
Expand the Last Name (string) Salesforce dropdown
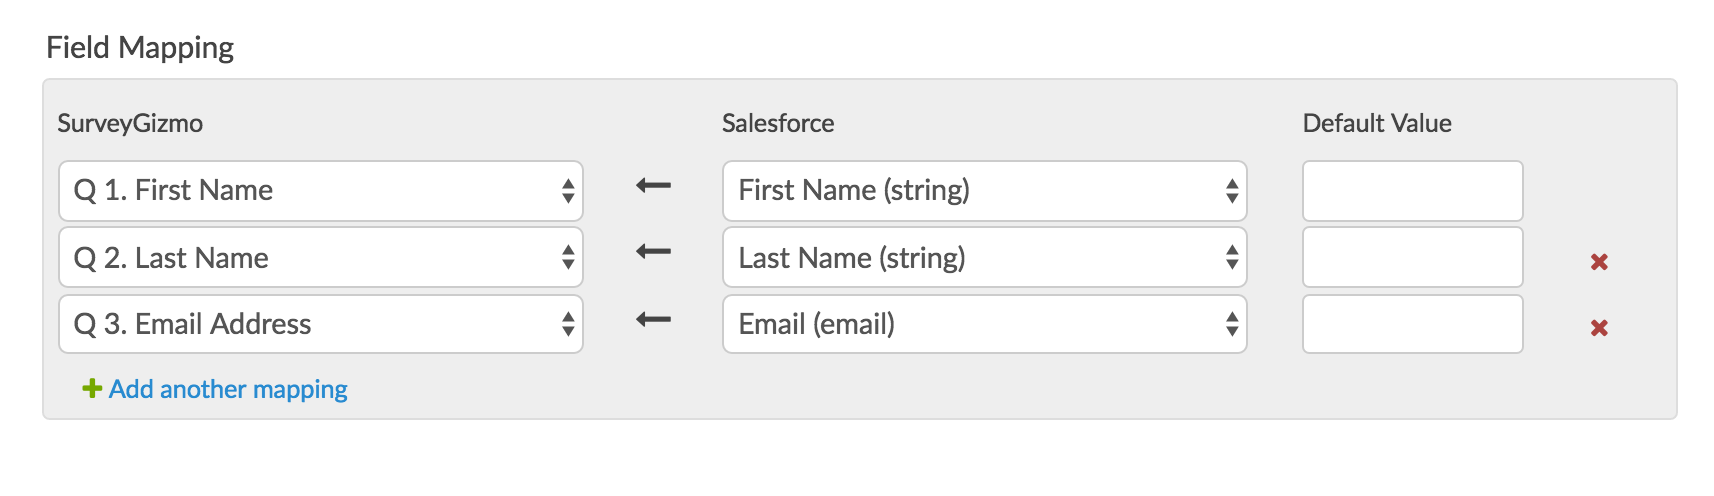tap(984, 258)
